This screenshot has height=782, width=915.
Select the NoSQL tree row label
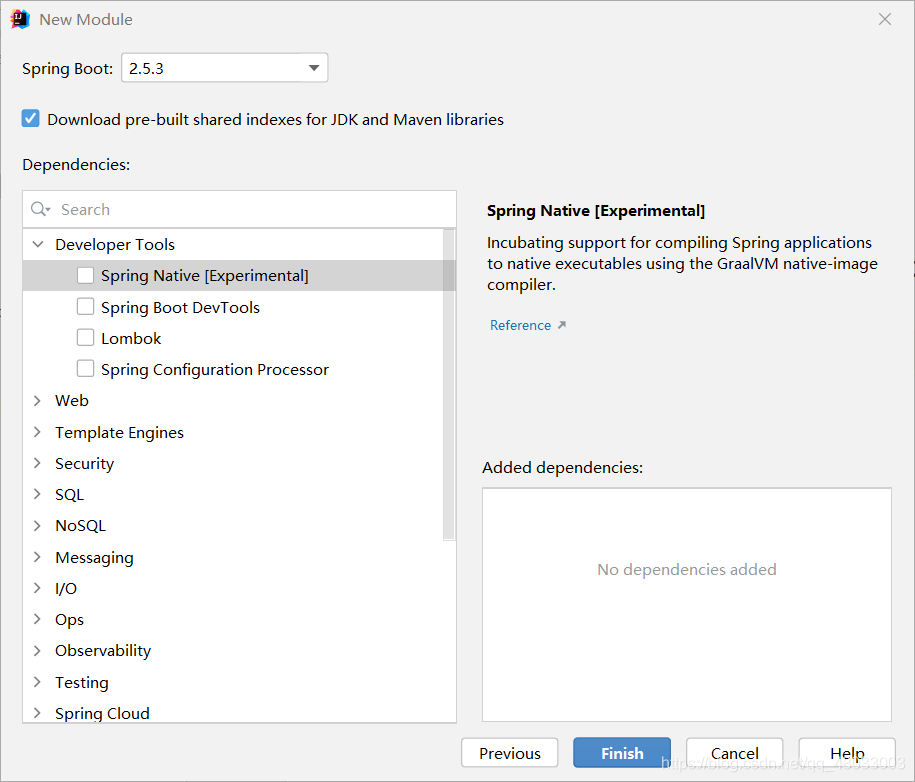(x=81, y=525)
